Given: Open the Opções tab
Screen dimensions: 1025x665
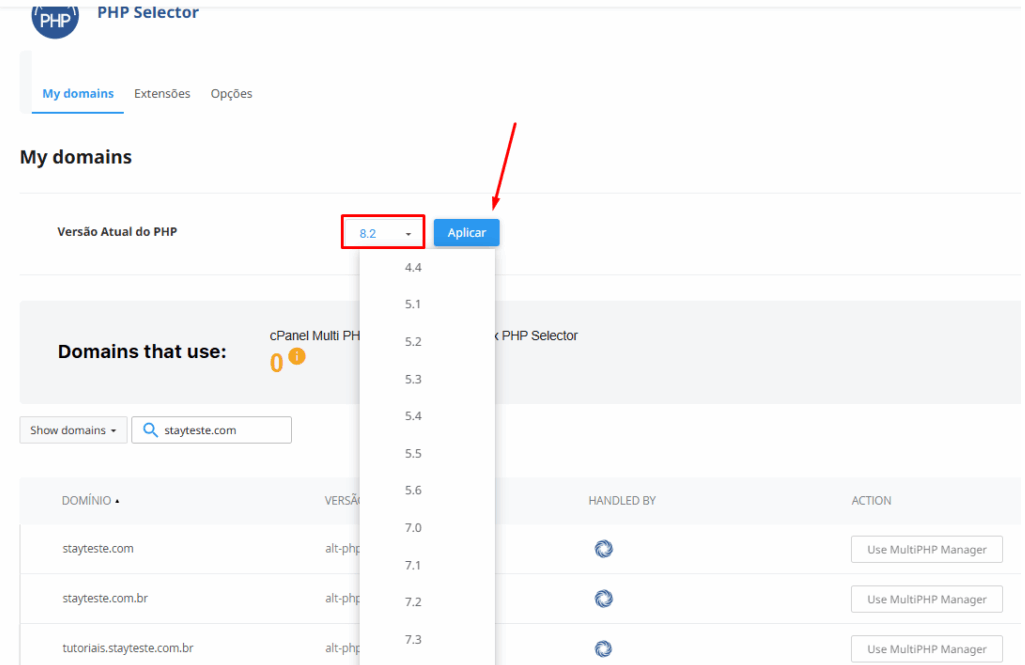Looking at the screenshot, I should (231, 94).
